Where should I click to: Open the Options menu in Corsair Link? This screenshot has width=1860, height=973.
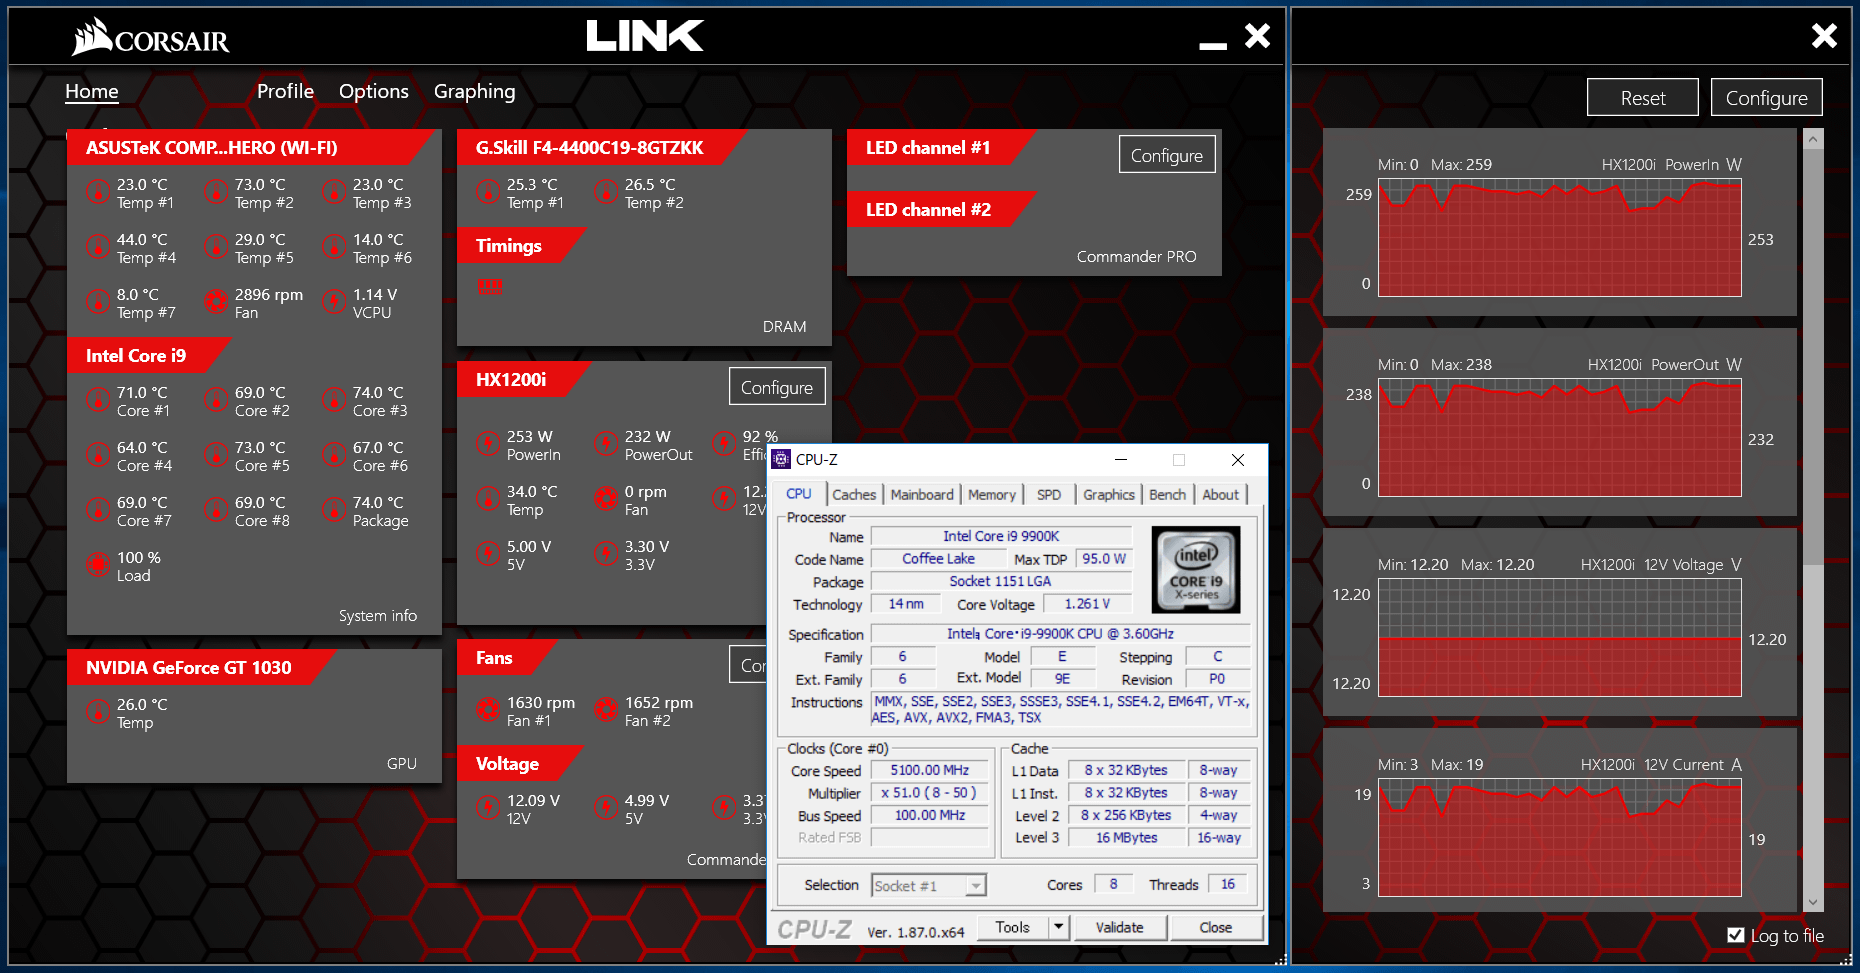coord(373,91)
